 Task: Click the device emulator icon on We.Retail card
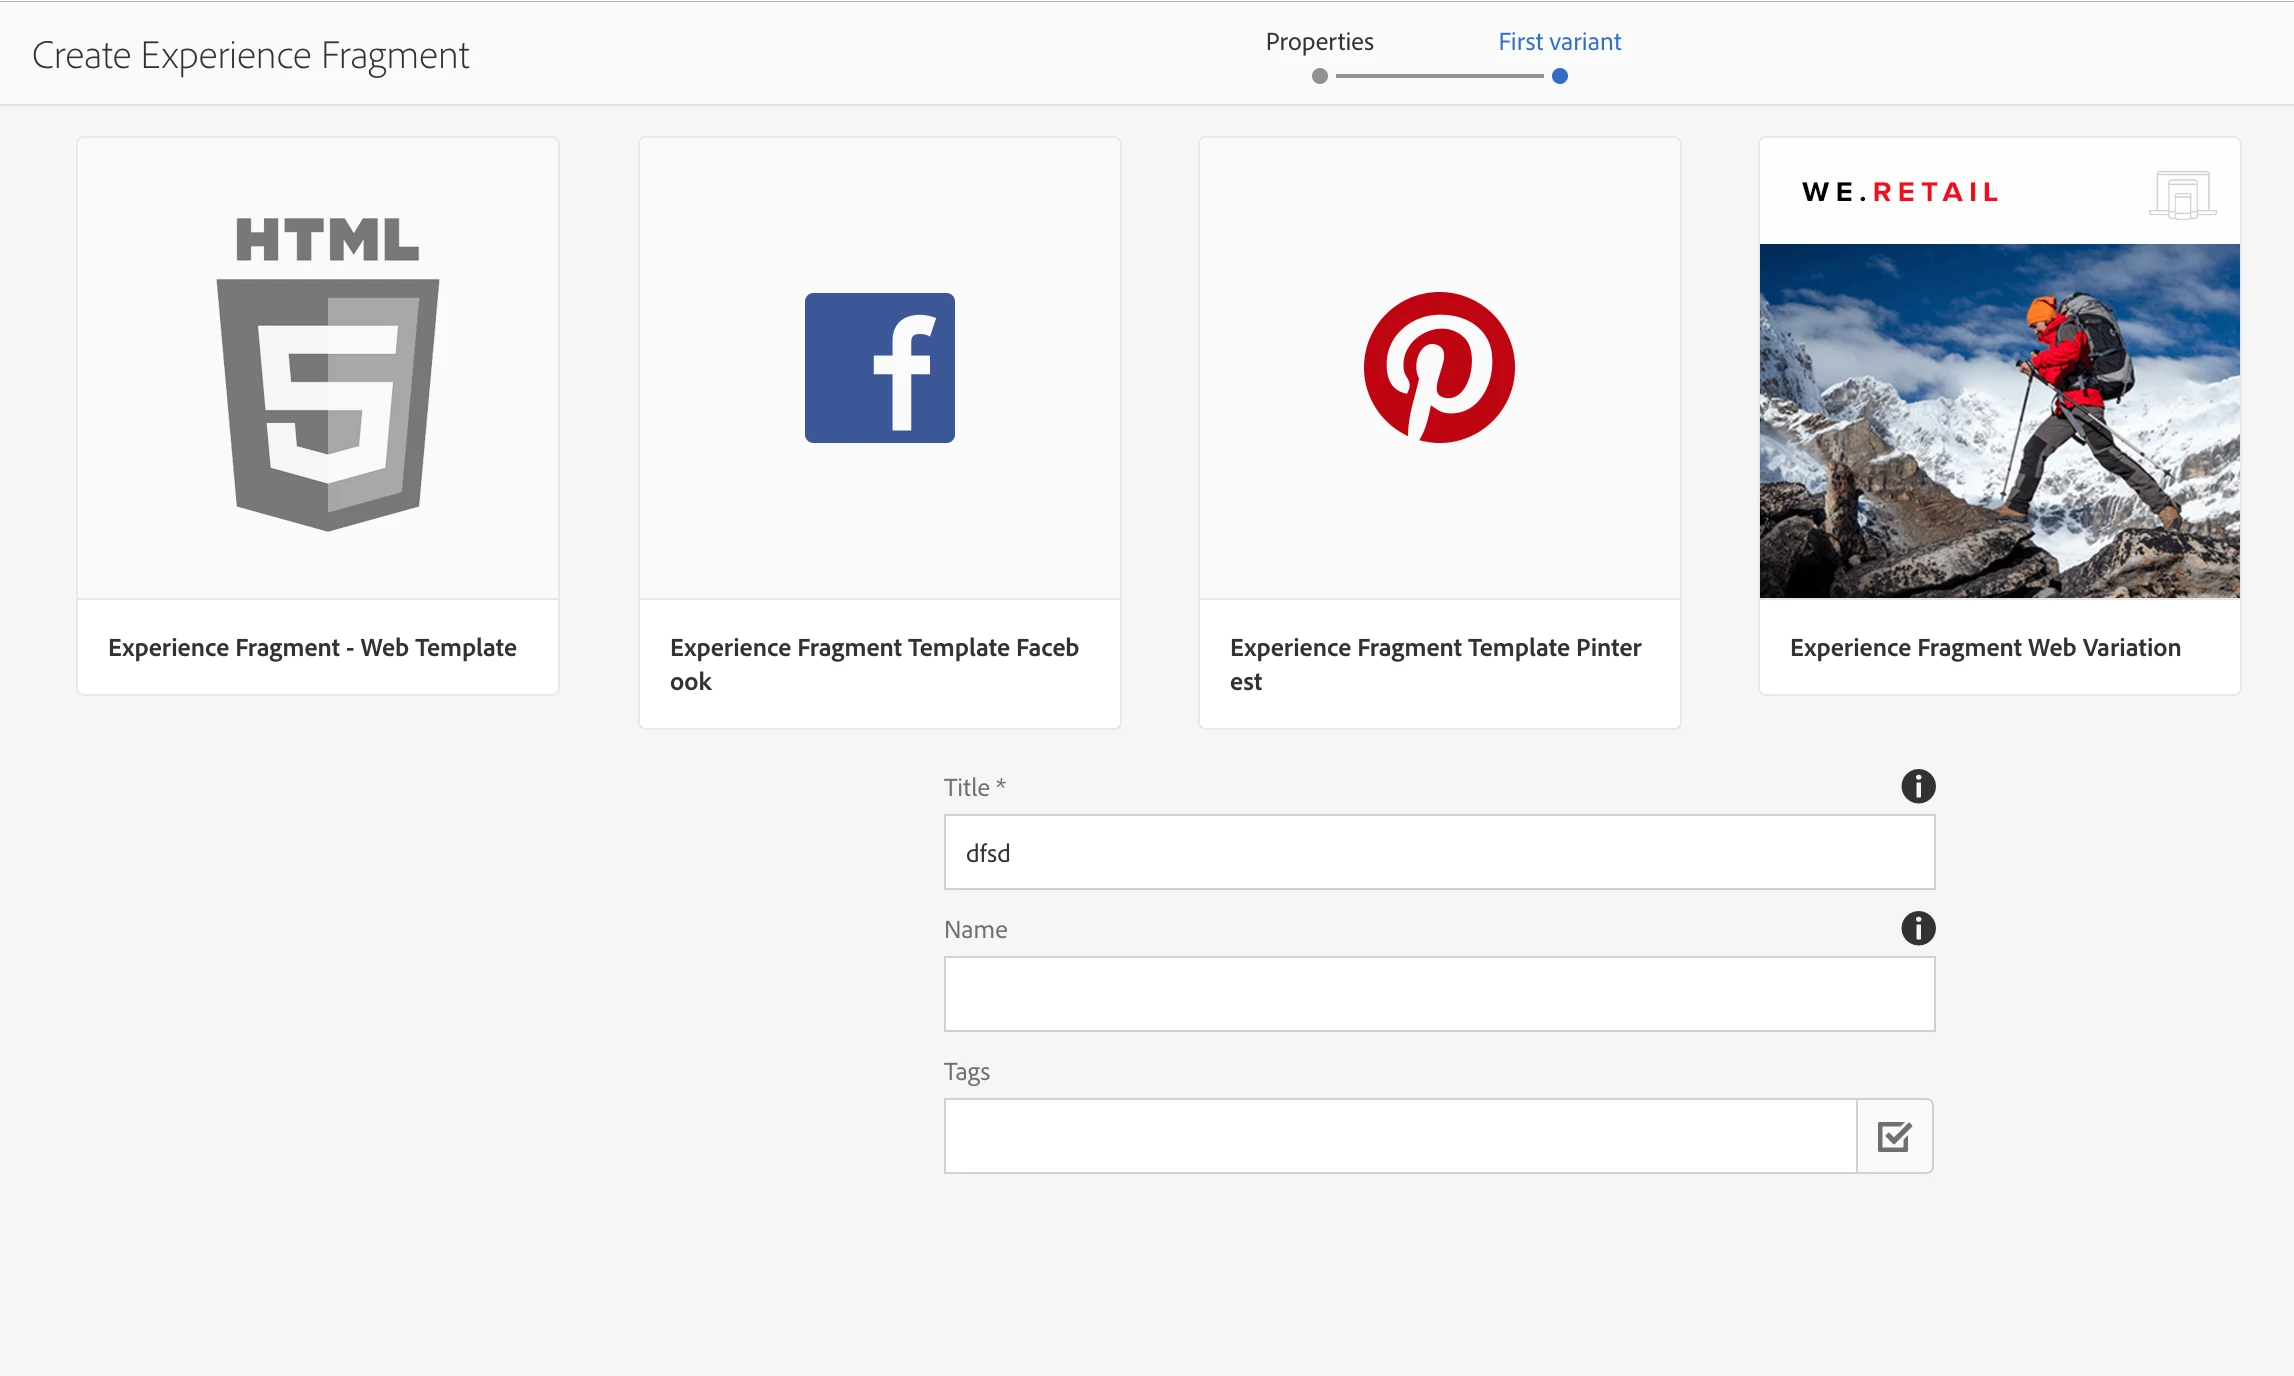coord(2182,194)
